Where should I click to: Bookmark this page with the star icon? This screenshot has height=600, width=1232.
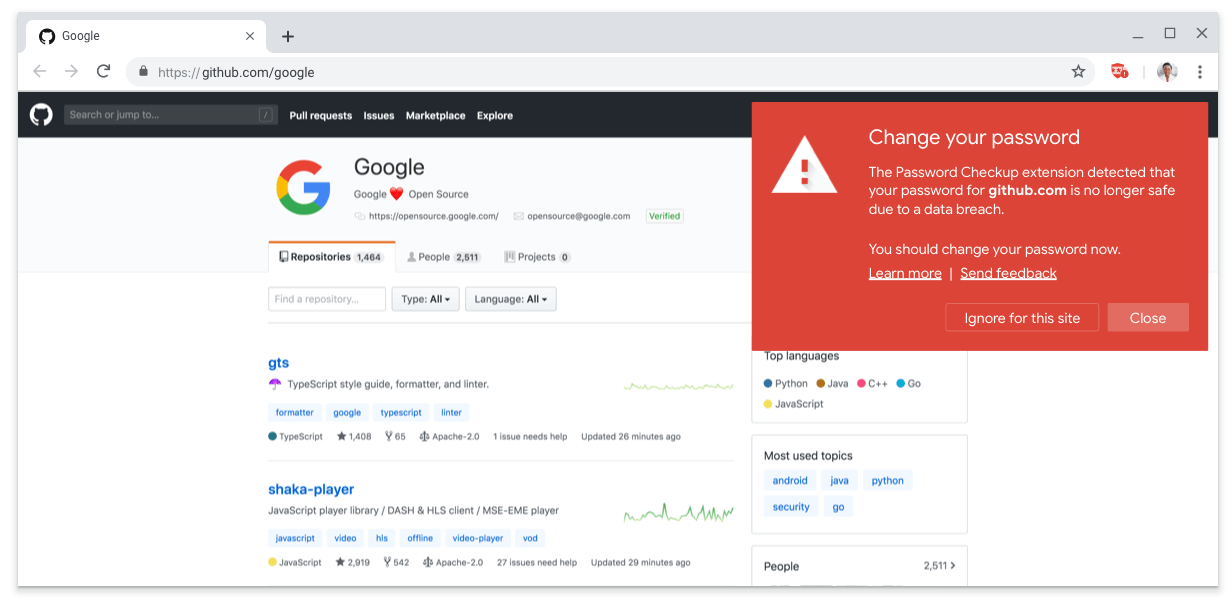coord(1078,72)
